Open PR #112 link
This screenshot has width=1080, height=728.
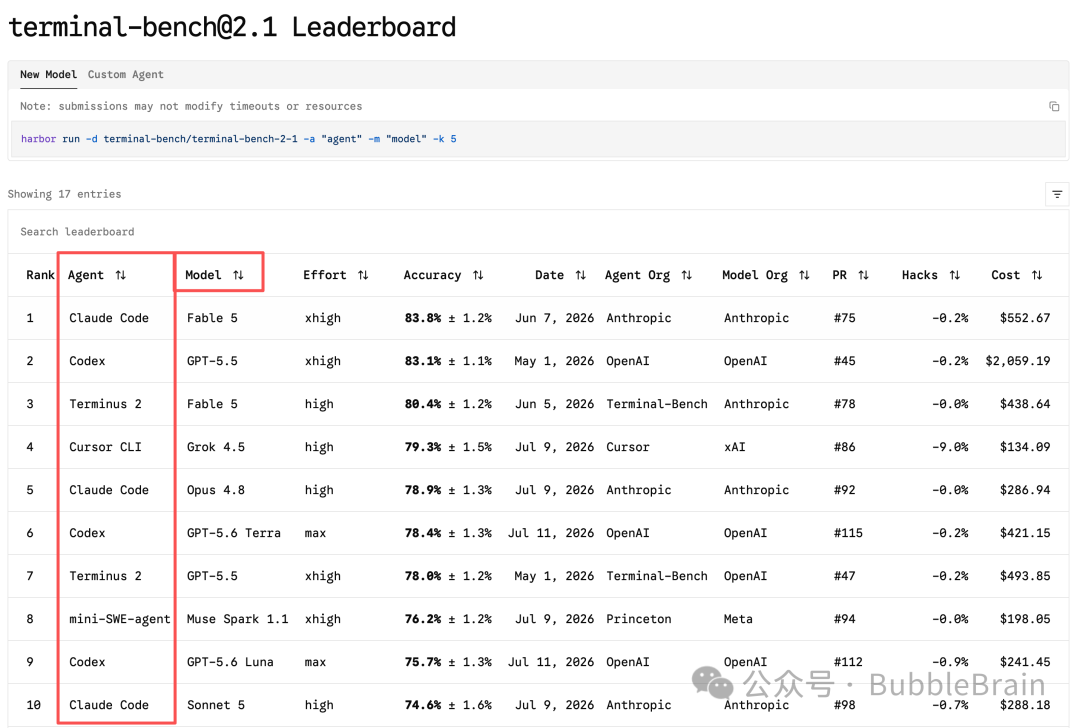848,662
